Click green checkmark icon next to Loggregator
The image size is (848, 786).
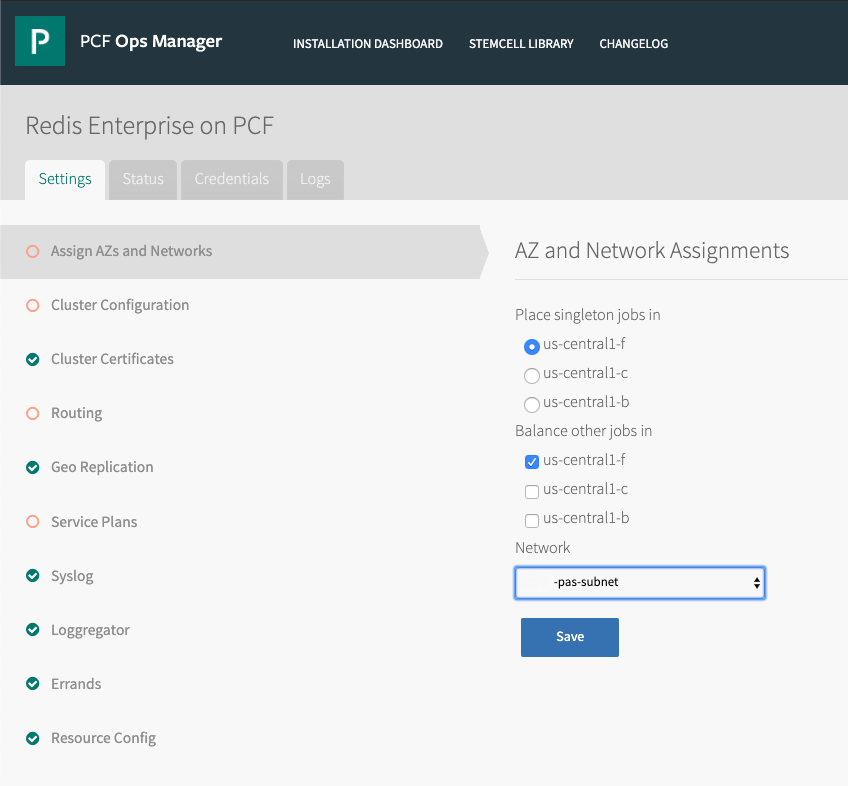point(33,630)
